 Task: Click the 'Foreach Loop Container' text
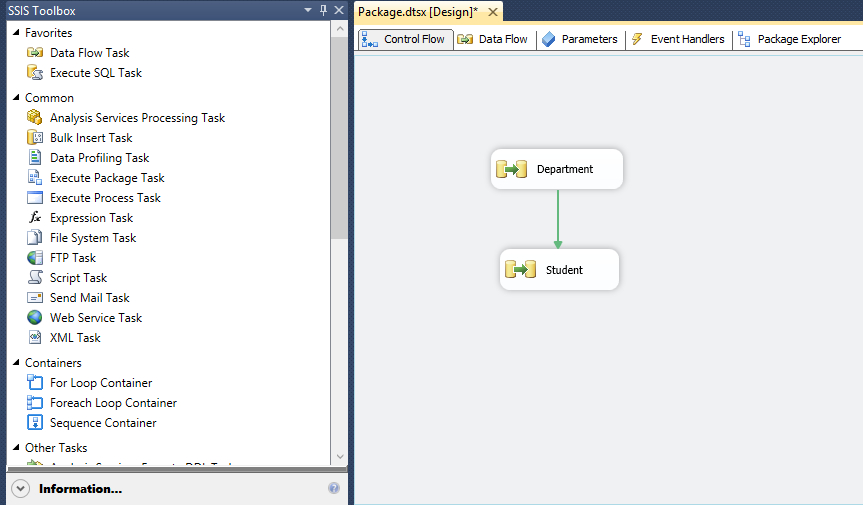tap(113, 403)
